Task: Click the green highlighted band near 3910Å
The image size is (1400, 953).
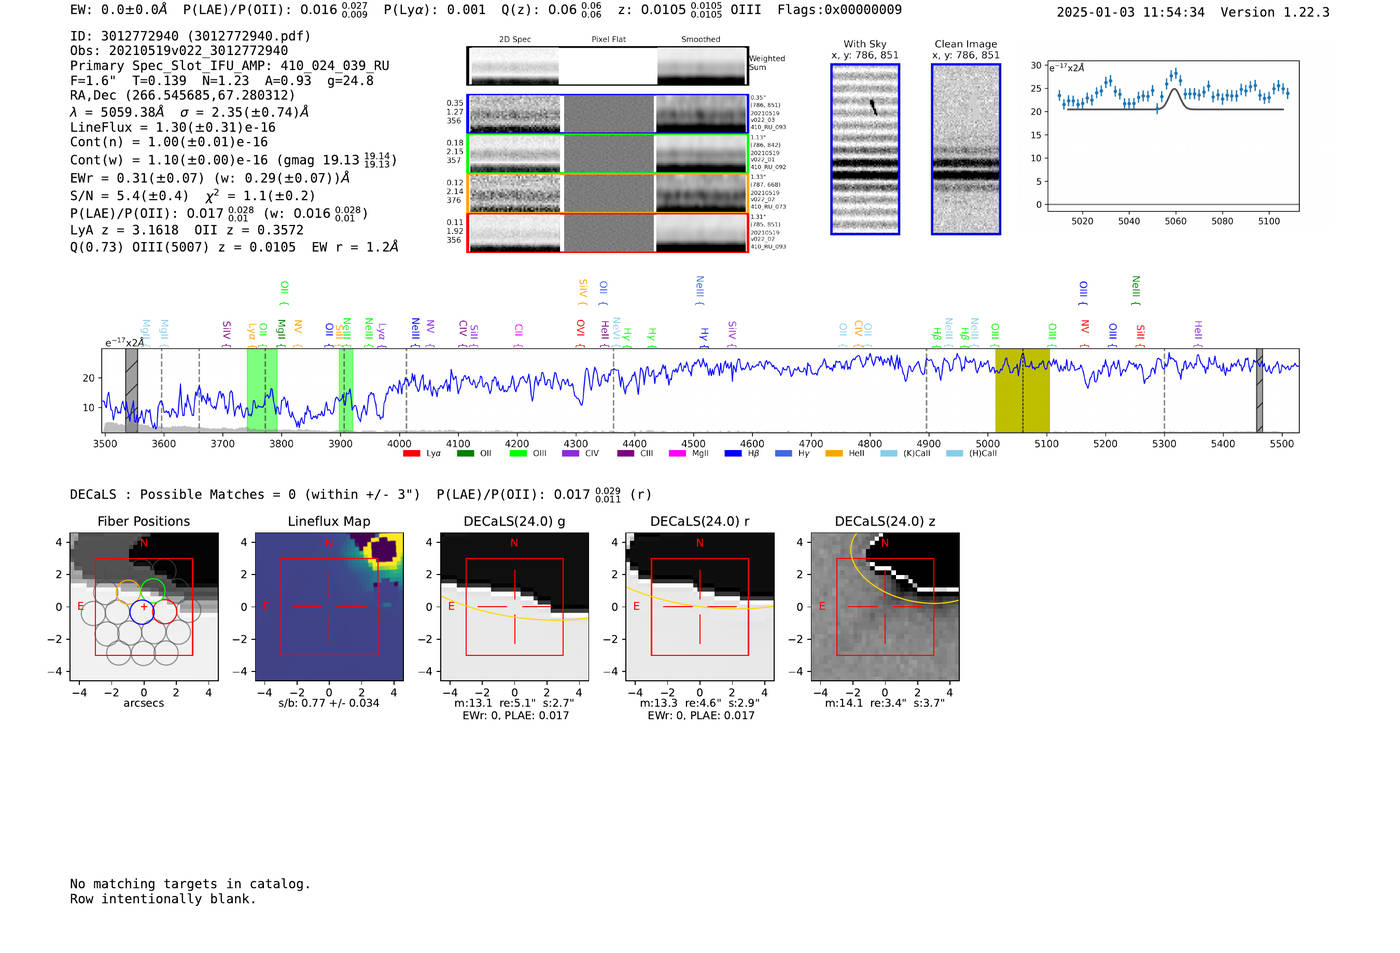Action: pyautogui.click(x=346, y=390)
